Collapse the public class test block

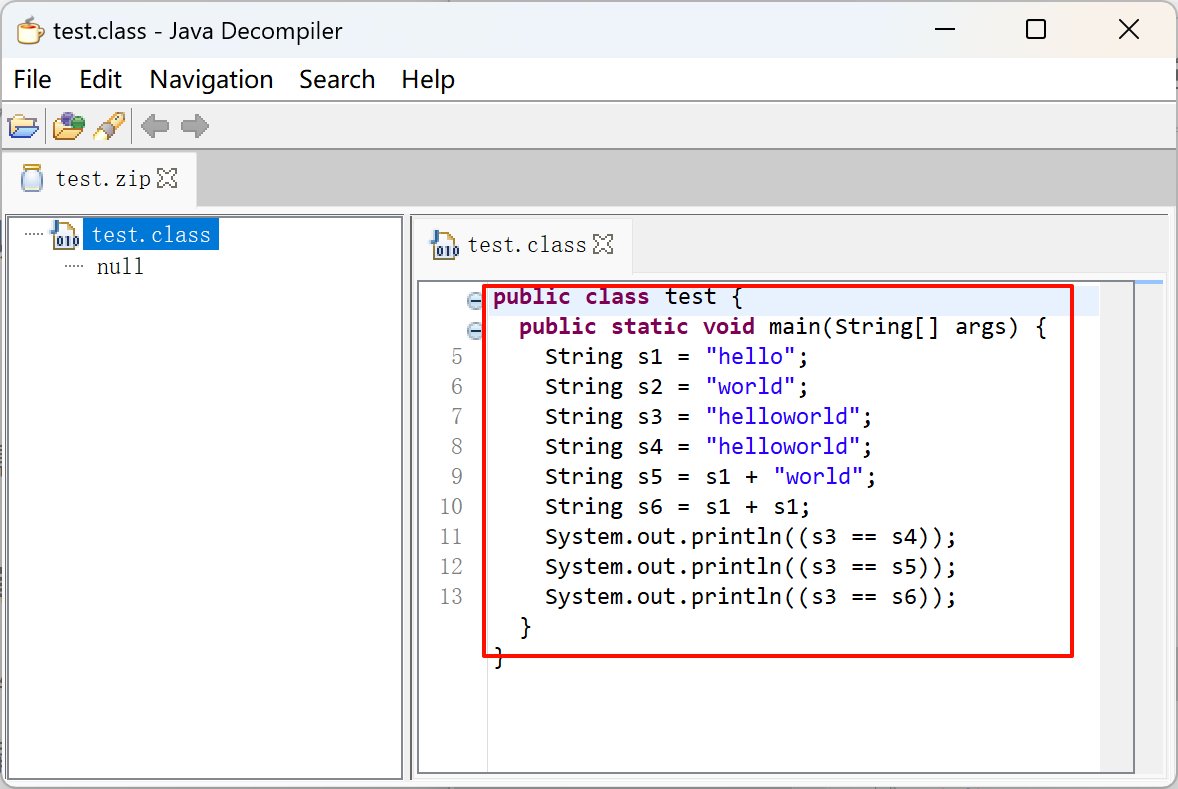[x=475, y=300]
